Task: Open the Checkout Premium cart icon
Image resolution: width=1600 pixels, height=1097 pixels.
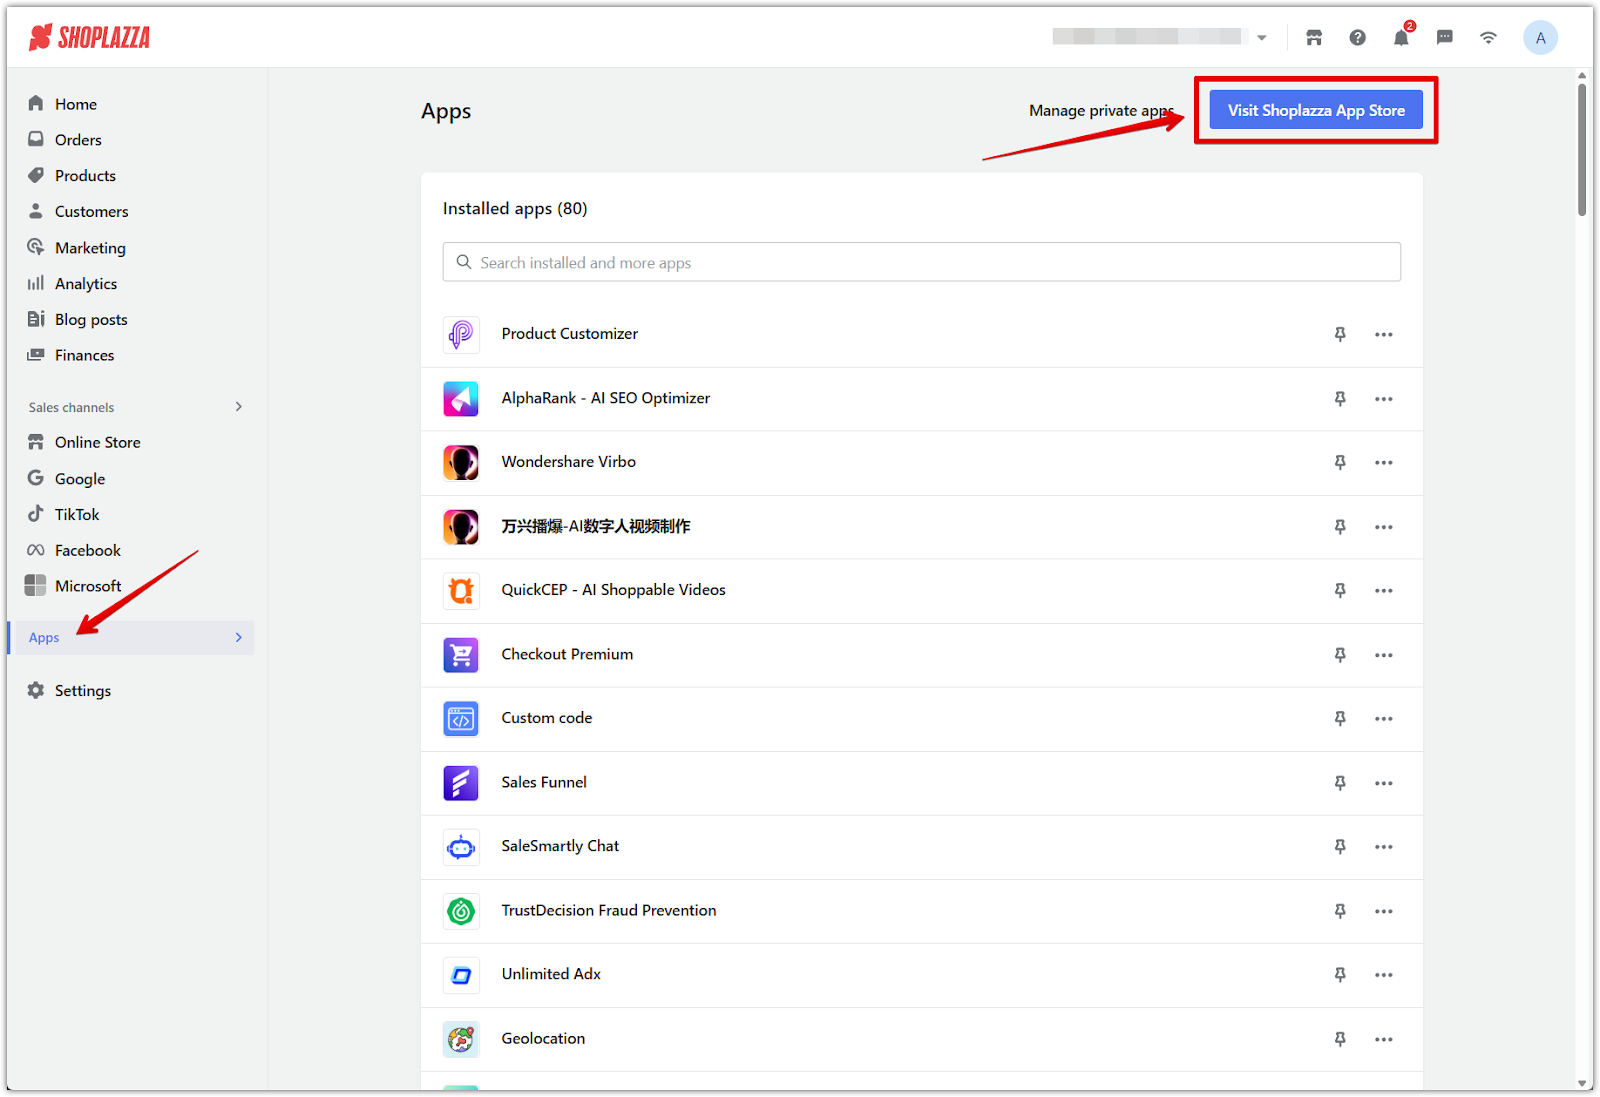Action: [461, 654]
